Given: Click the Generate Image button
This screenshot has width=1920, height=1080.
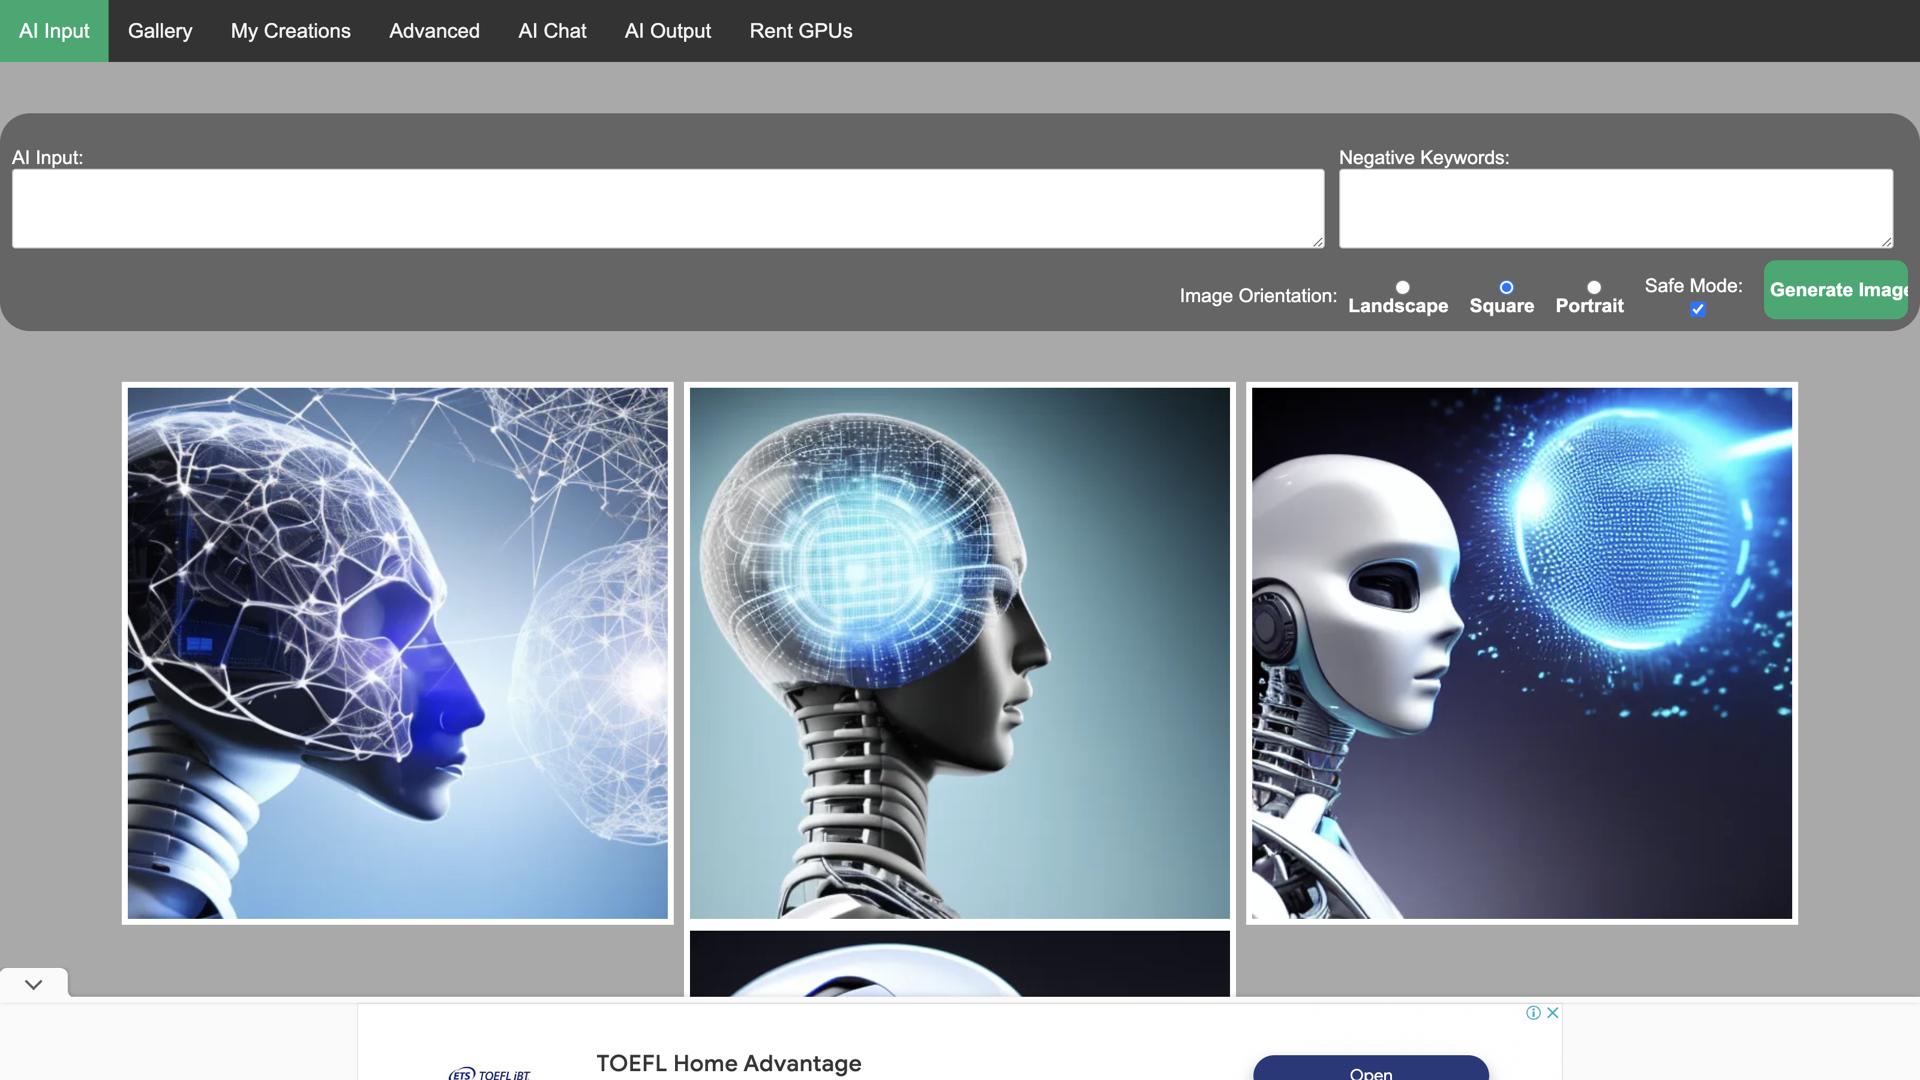Looking at the screenshot, I should point(1840,290).
